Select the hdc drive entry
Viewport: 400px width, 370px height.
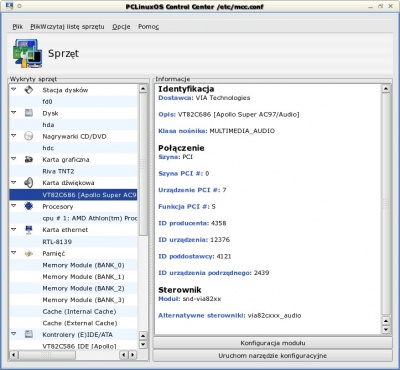tap(73, 148)
